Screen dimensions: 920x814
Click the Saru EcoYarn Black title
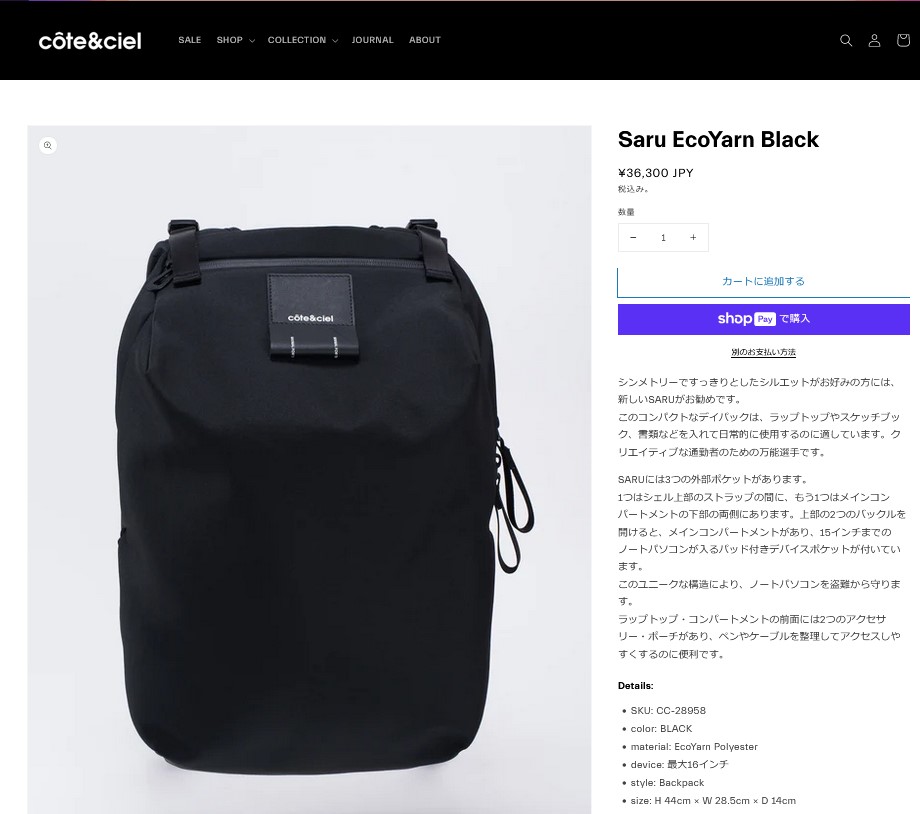pos(718,140)
